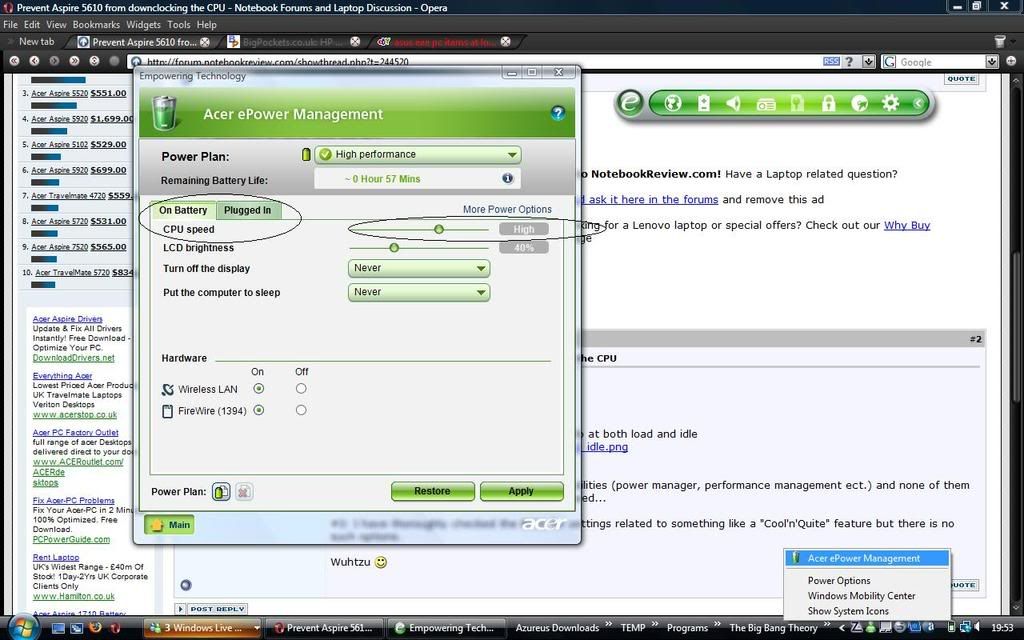Expand the Google search engine dropdown

(x=991, y=61)
